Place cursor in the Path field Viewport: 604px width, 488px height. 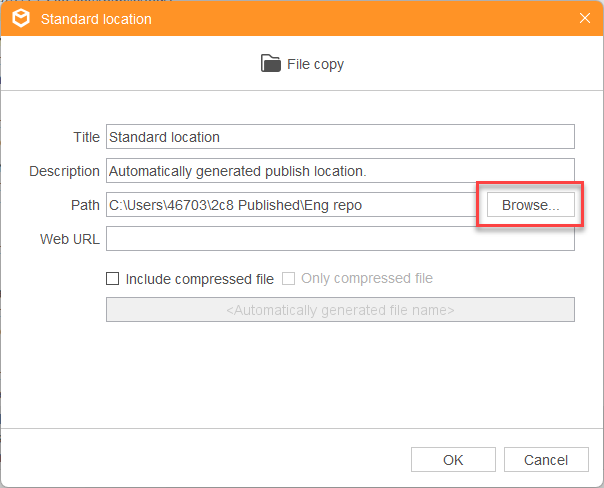coord(291,205)
